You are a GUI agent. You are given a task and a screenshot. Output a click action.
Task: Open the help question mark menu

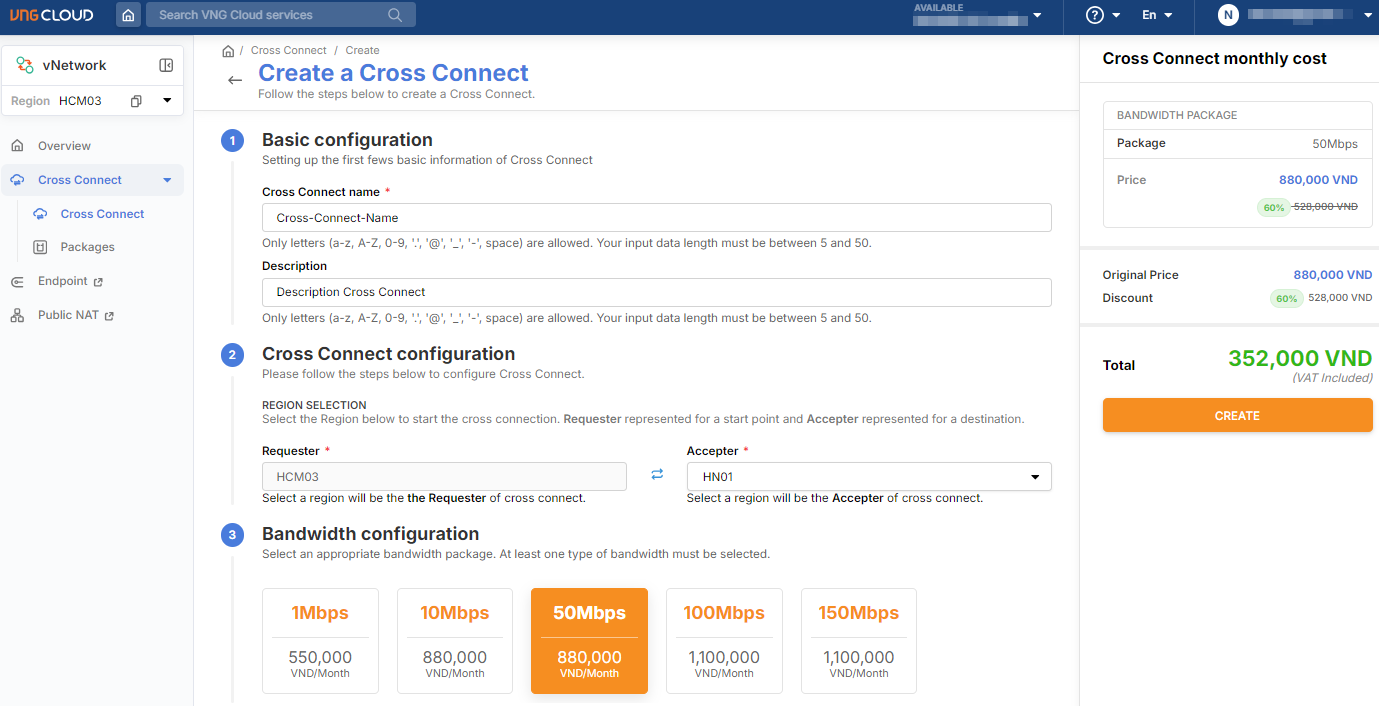pyautogui.click(x=1095, y=15)
